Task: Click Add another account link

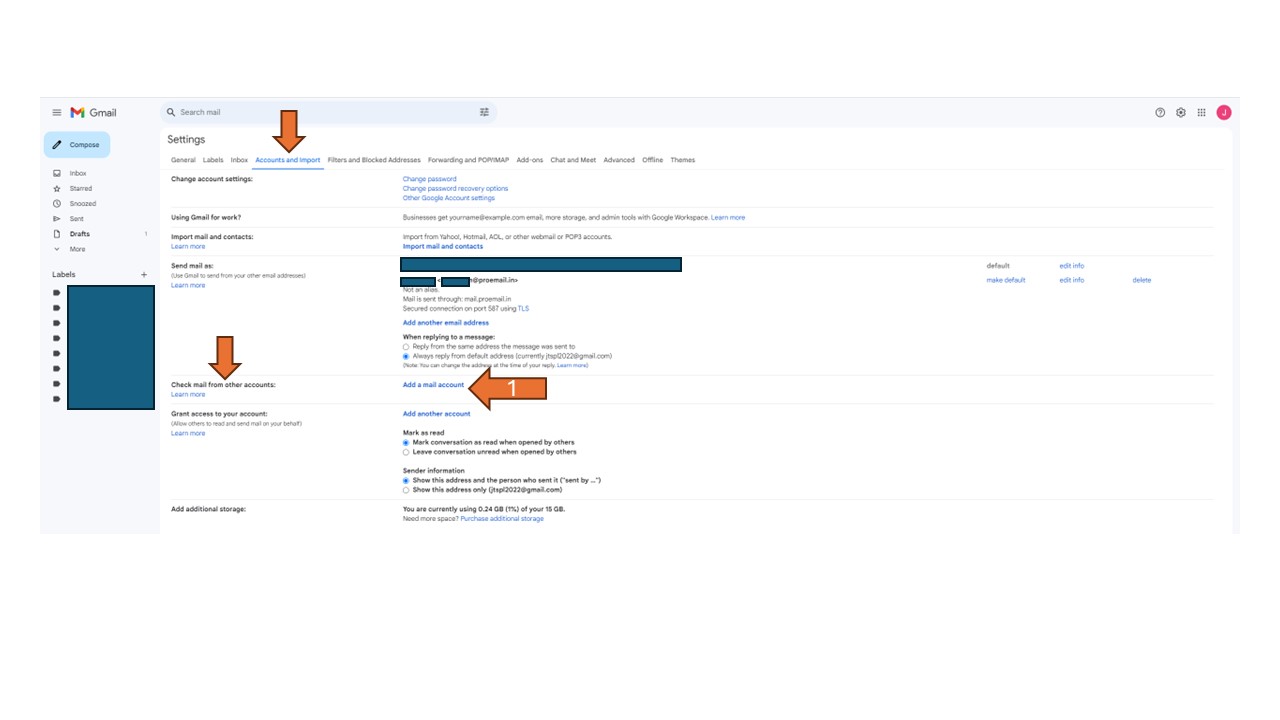Action: coord(436,414)
